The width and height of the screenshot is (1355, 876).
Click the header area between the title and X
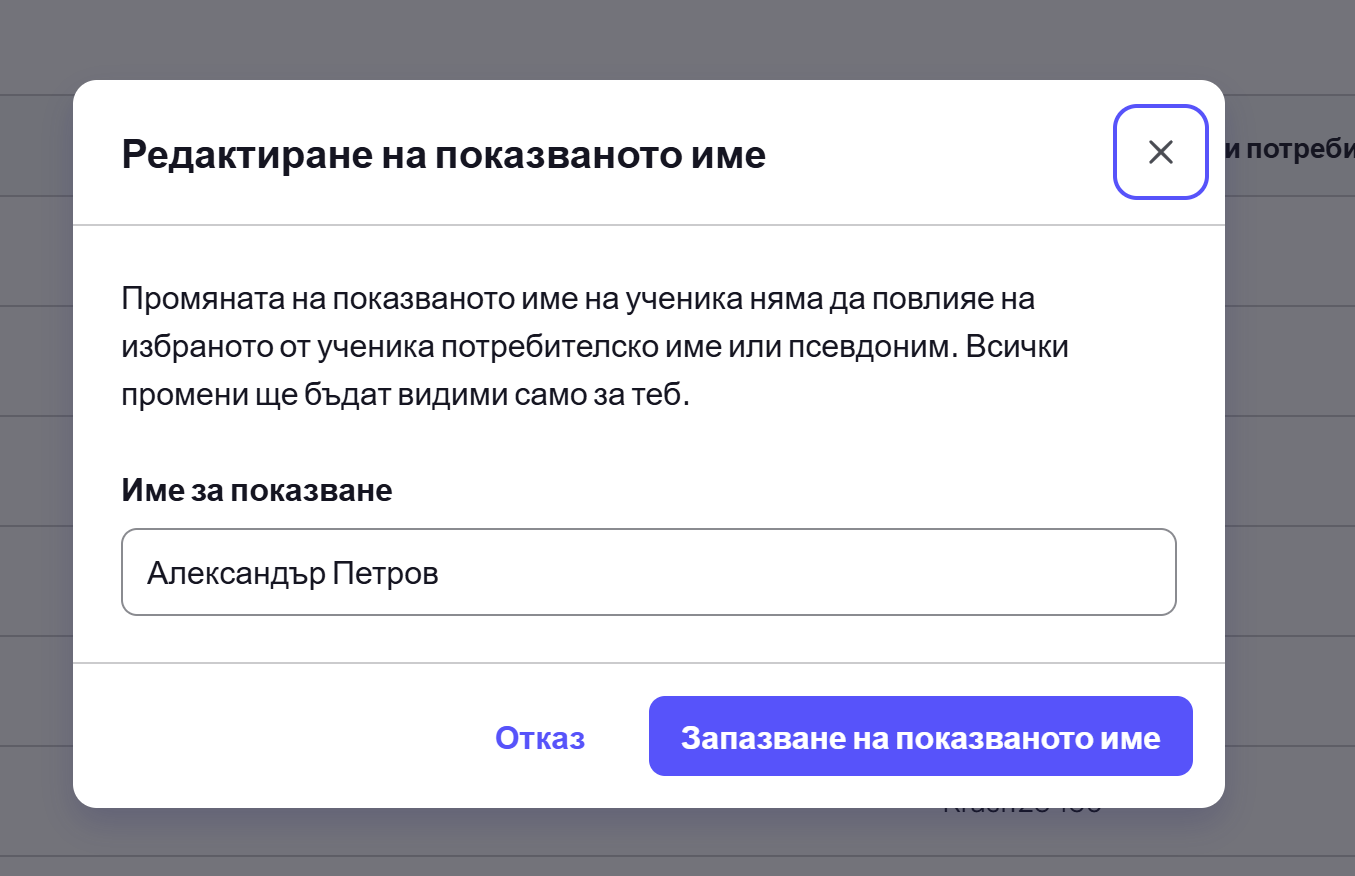point(940,153)
